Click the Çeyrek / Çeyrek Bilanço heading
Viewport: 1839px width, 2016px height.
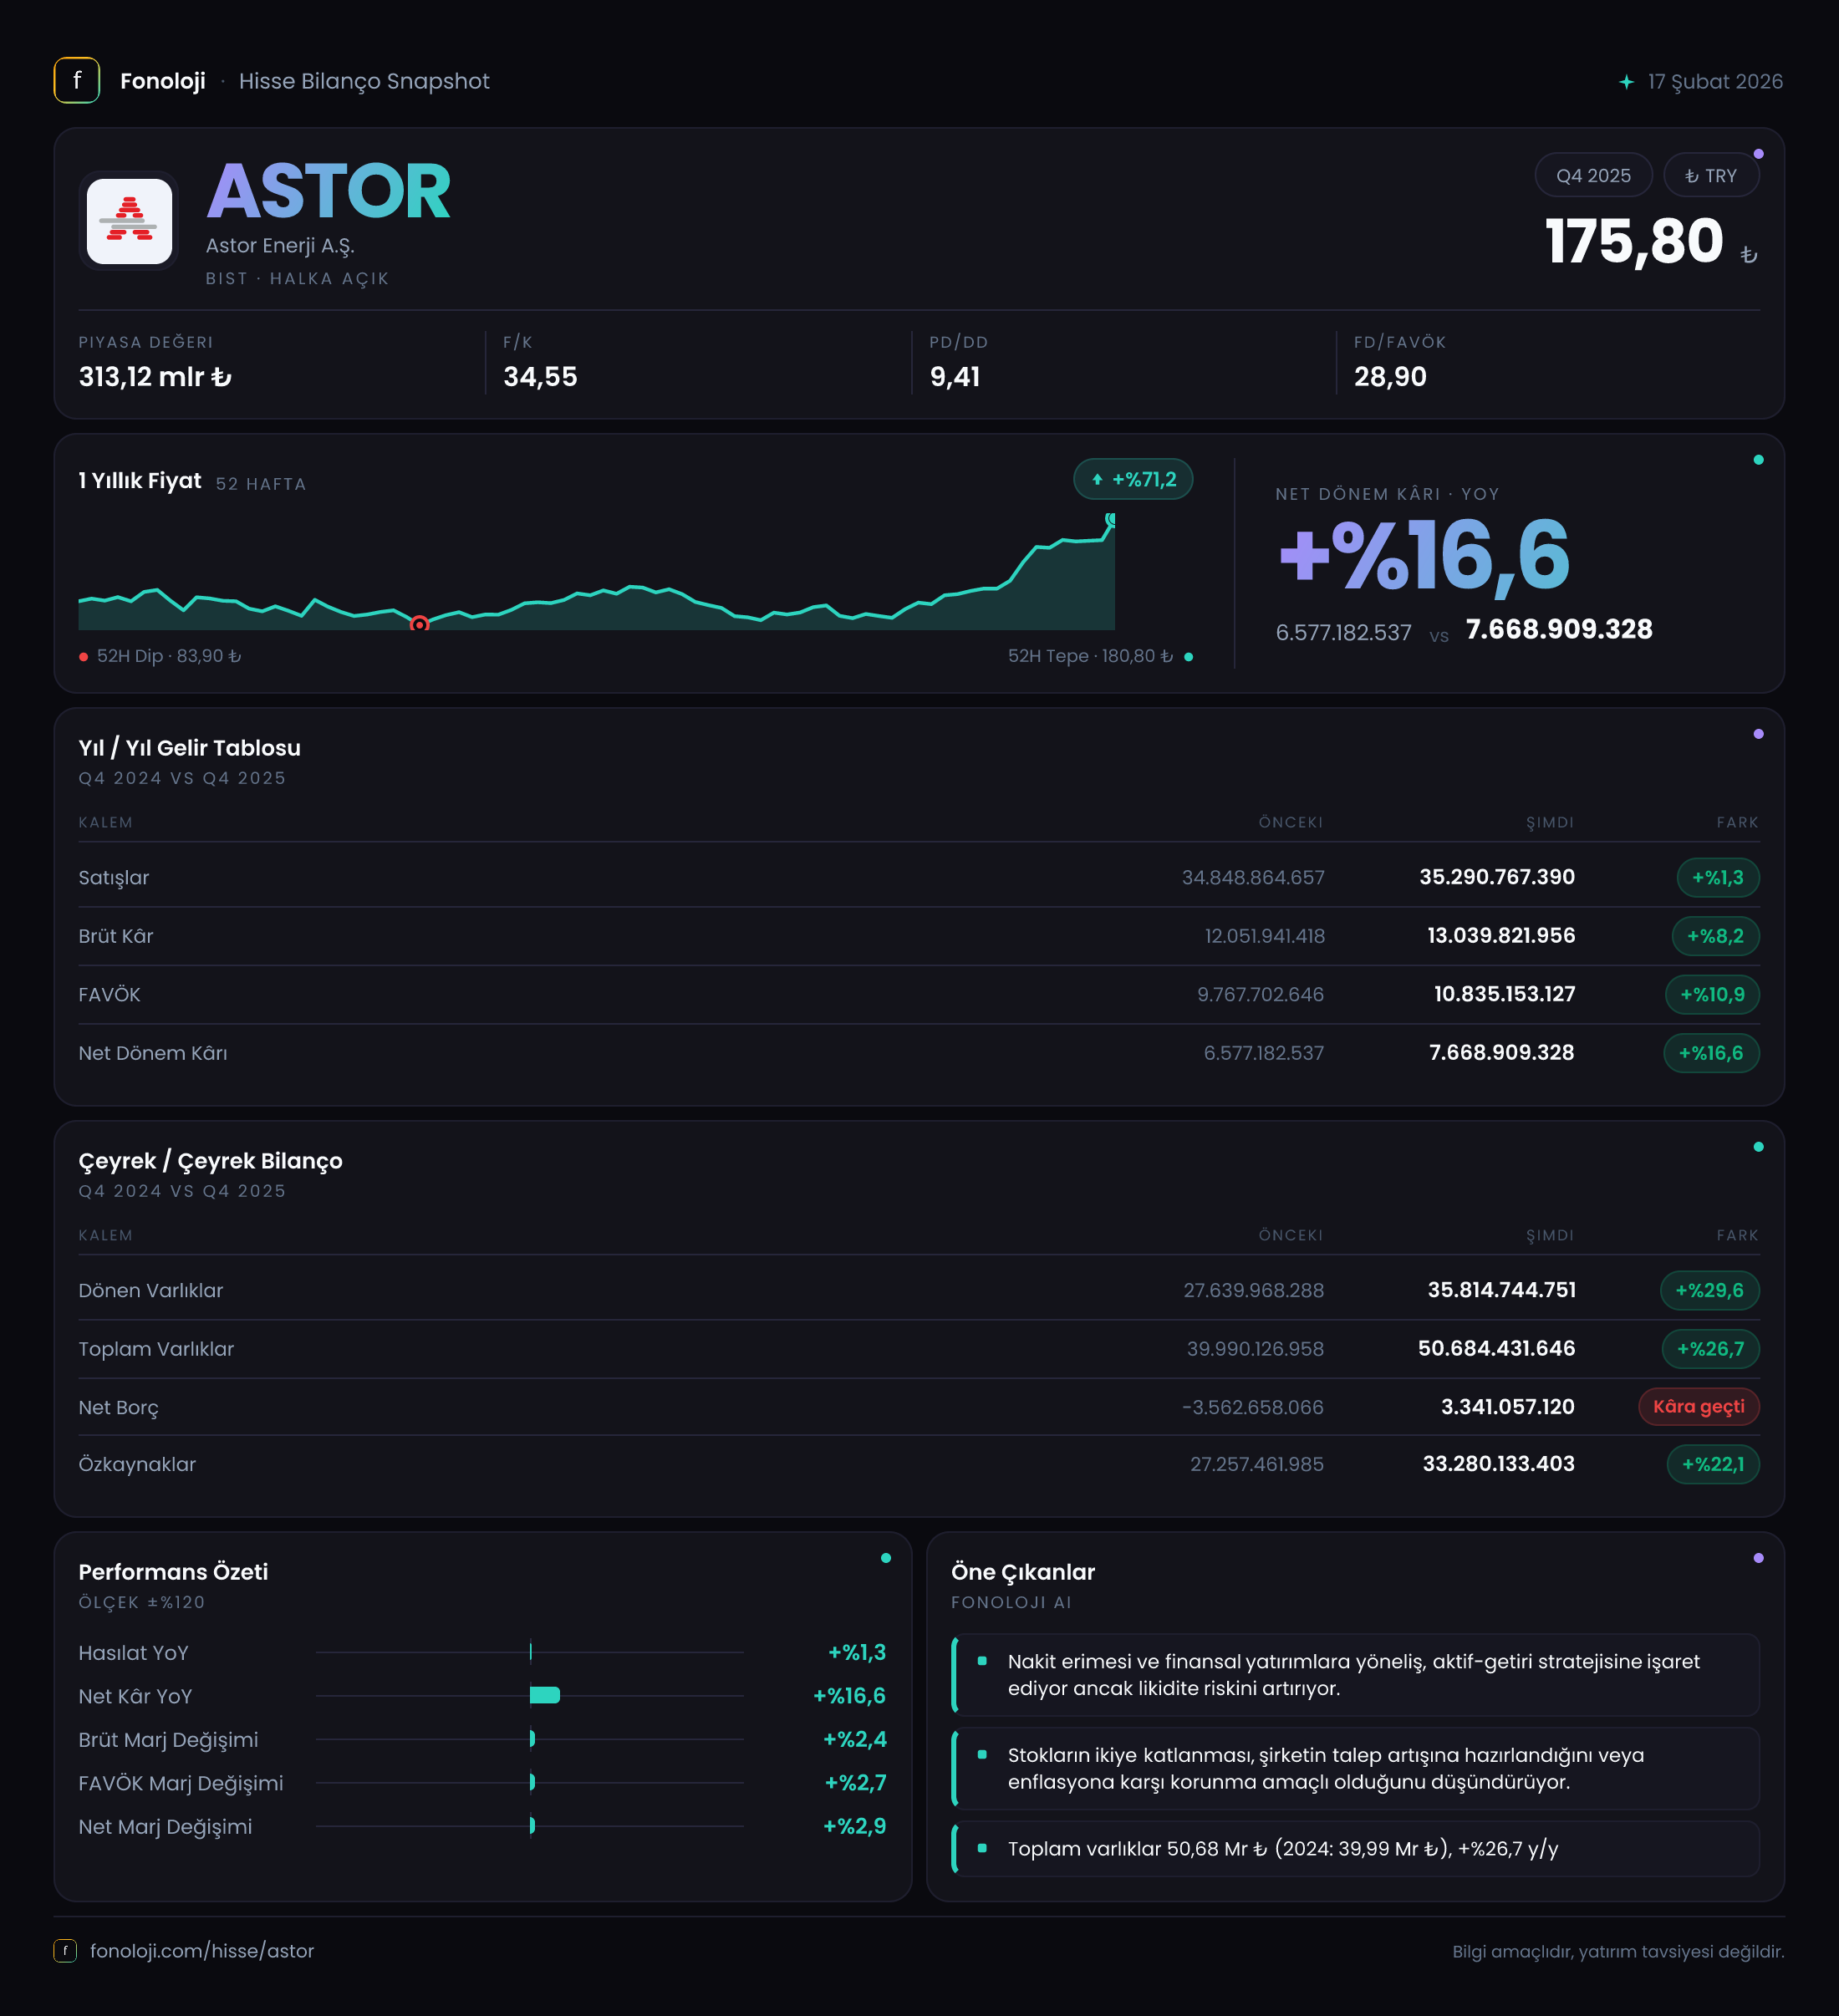tap(210, 1161)
